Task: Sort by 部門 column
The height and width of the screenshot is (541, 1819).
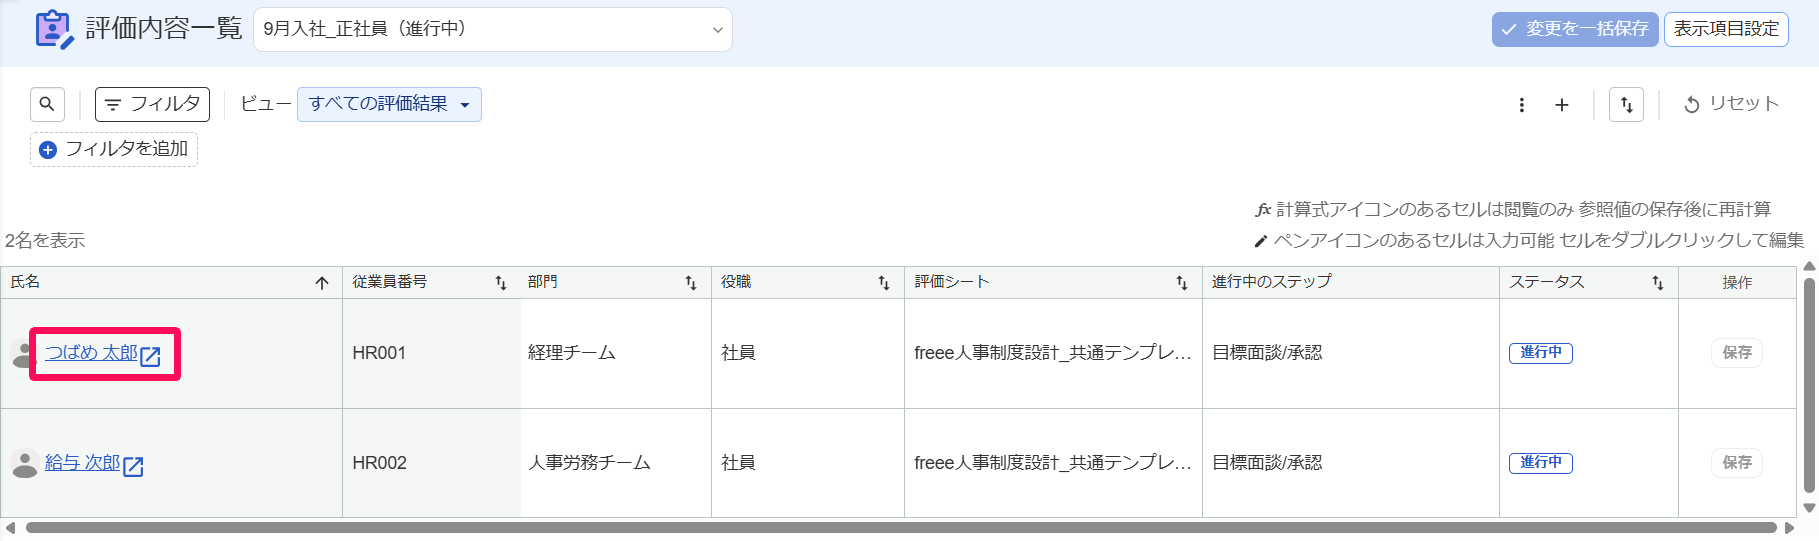Action: click(x=691, y=283)
